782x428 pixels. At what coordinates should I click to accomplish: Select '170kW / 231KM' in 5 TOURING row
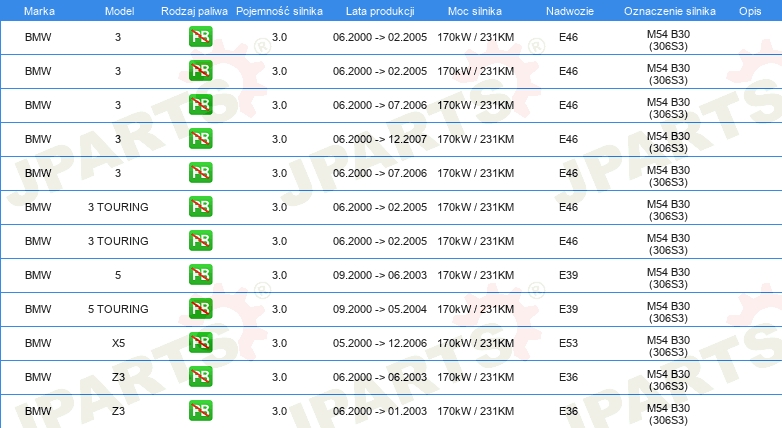(x=475, y=309)
